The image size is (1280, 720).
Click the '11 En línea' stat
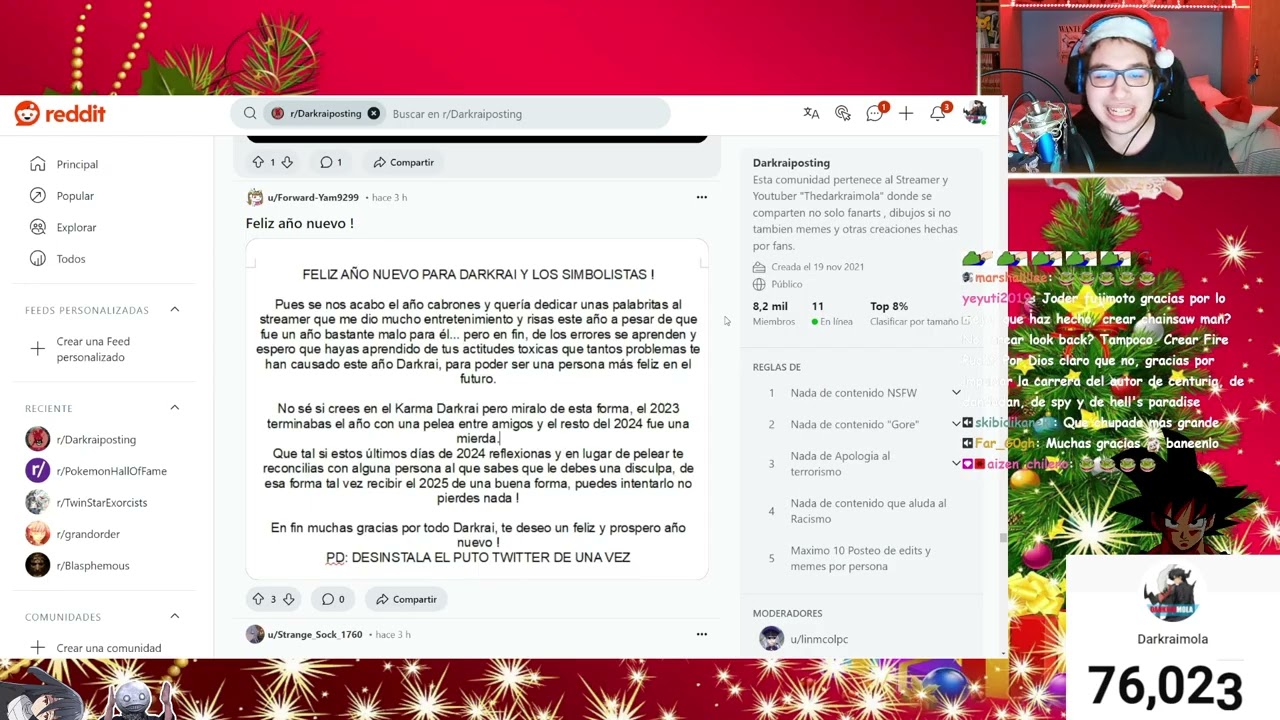(832, 313)
